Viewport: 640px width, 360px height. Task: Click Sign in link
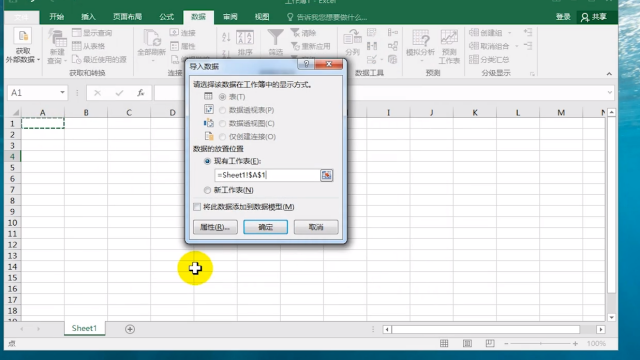[563, 17]
